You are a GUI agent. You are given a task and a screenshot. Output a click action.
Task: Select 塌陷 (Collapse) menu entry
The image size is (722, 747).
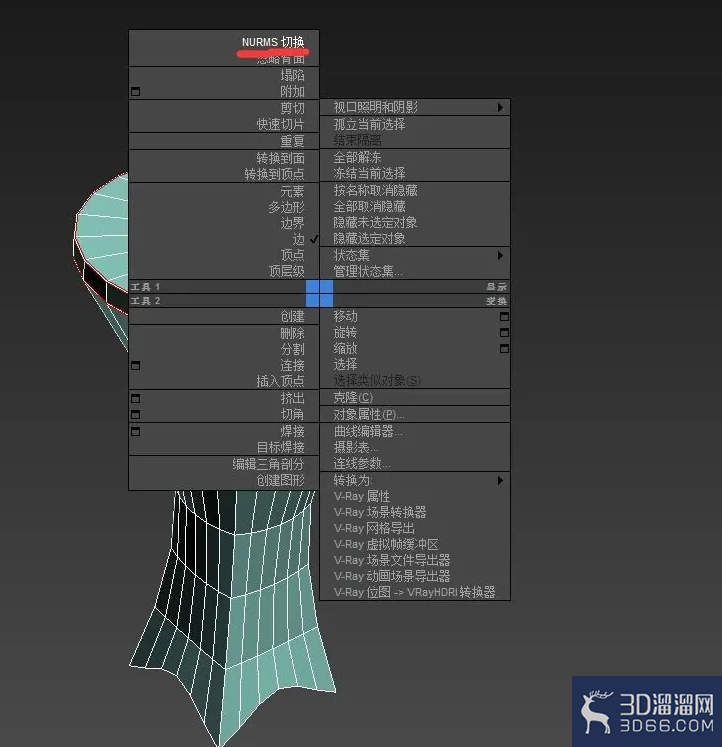292,75
